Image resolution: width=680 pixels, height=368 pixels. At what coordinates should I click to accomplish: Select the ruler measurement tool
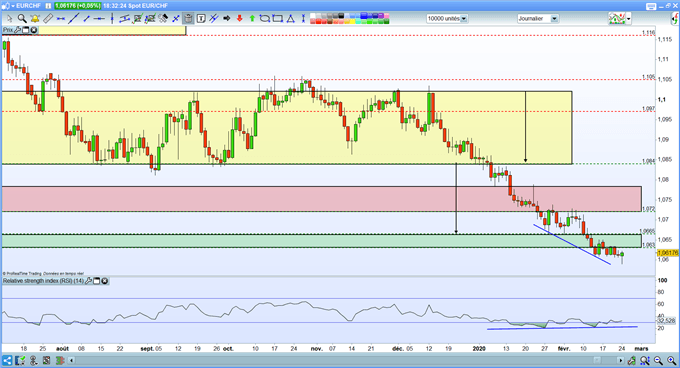pos(48,19)
